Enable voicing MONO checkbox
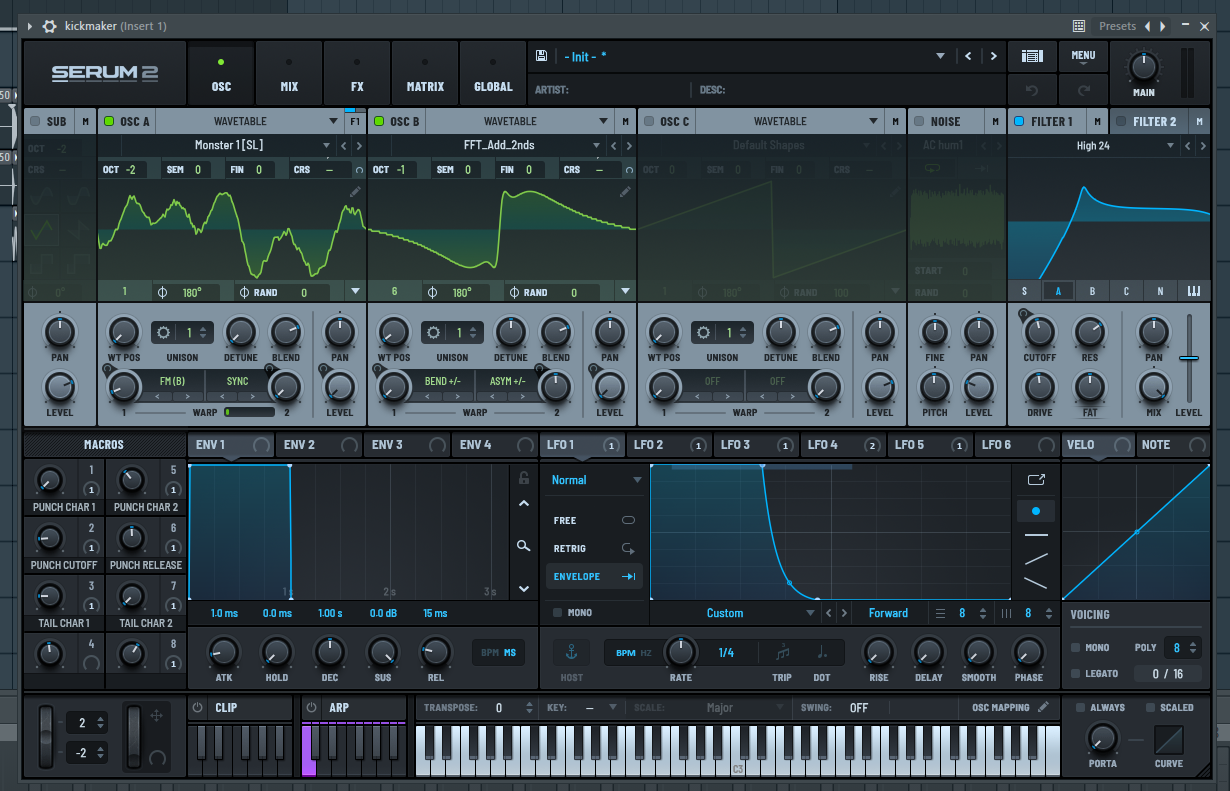1230x791 pixels. click(1075, 648)
